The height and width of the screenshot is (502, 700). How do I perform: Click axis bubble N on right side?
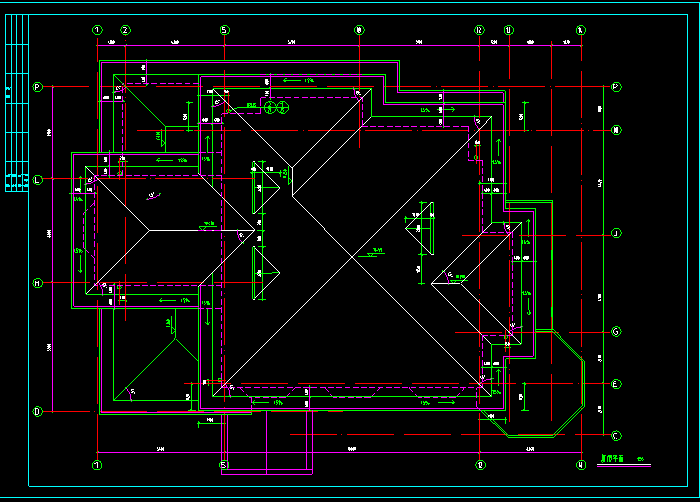(x=616, y=130)
